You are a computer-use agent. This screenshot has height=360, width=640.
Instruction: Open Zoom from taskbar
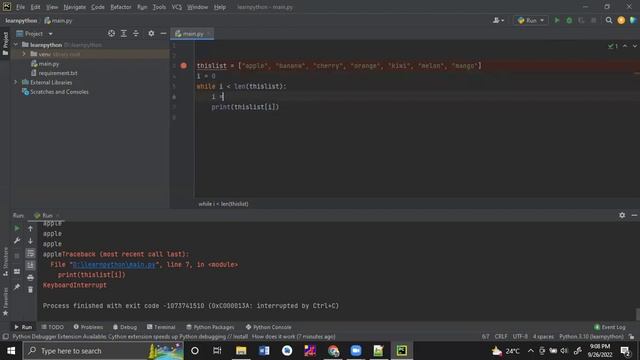(356, 351)
